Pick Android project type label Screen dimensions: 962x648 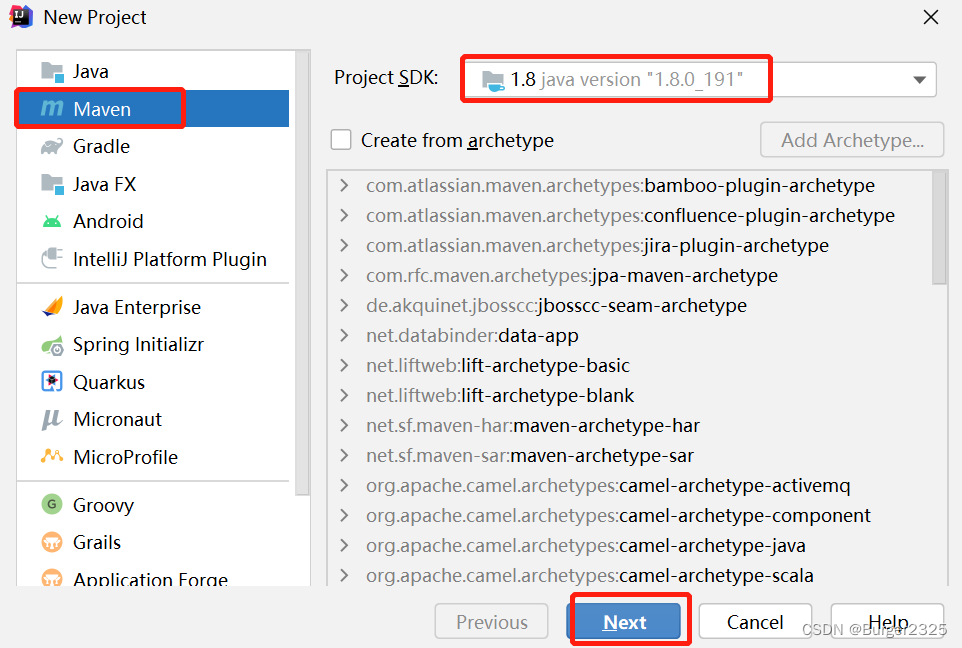click(108, 222)
